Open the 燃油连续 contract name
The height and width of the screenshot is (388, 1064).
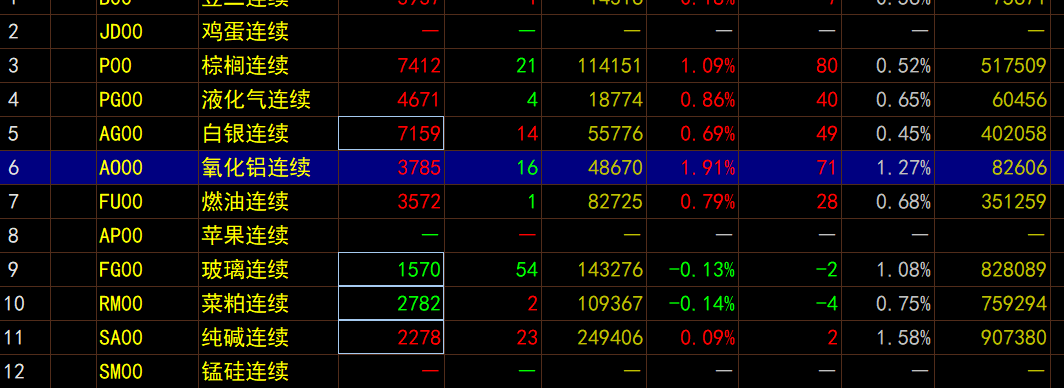245,201
